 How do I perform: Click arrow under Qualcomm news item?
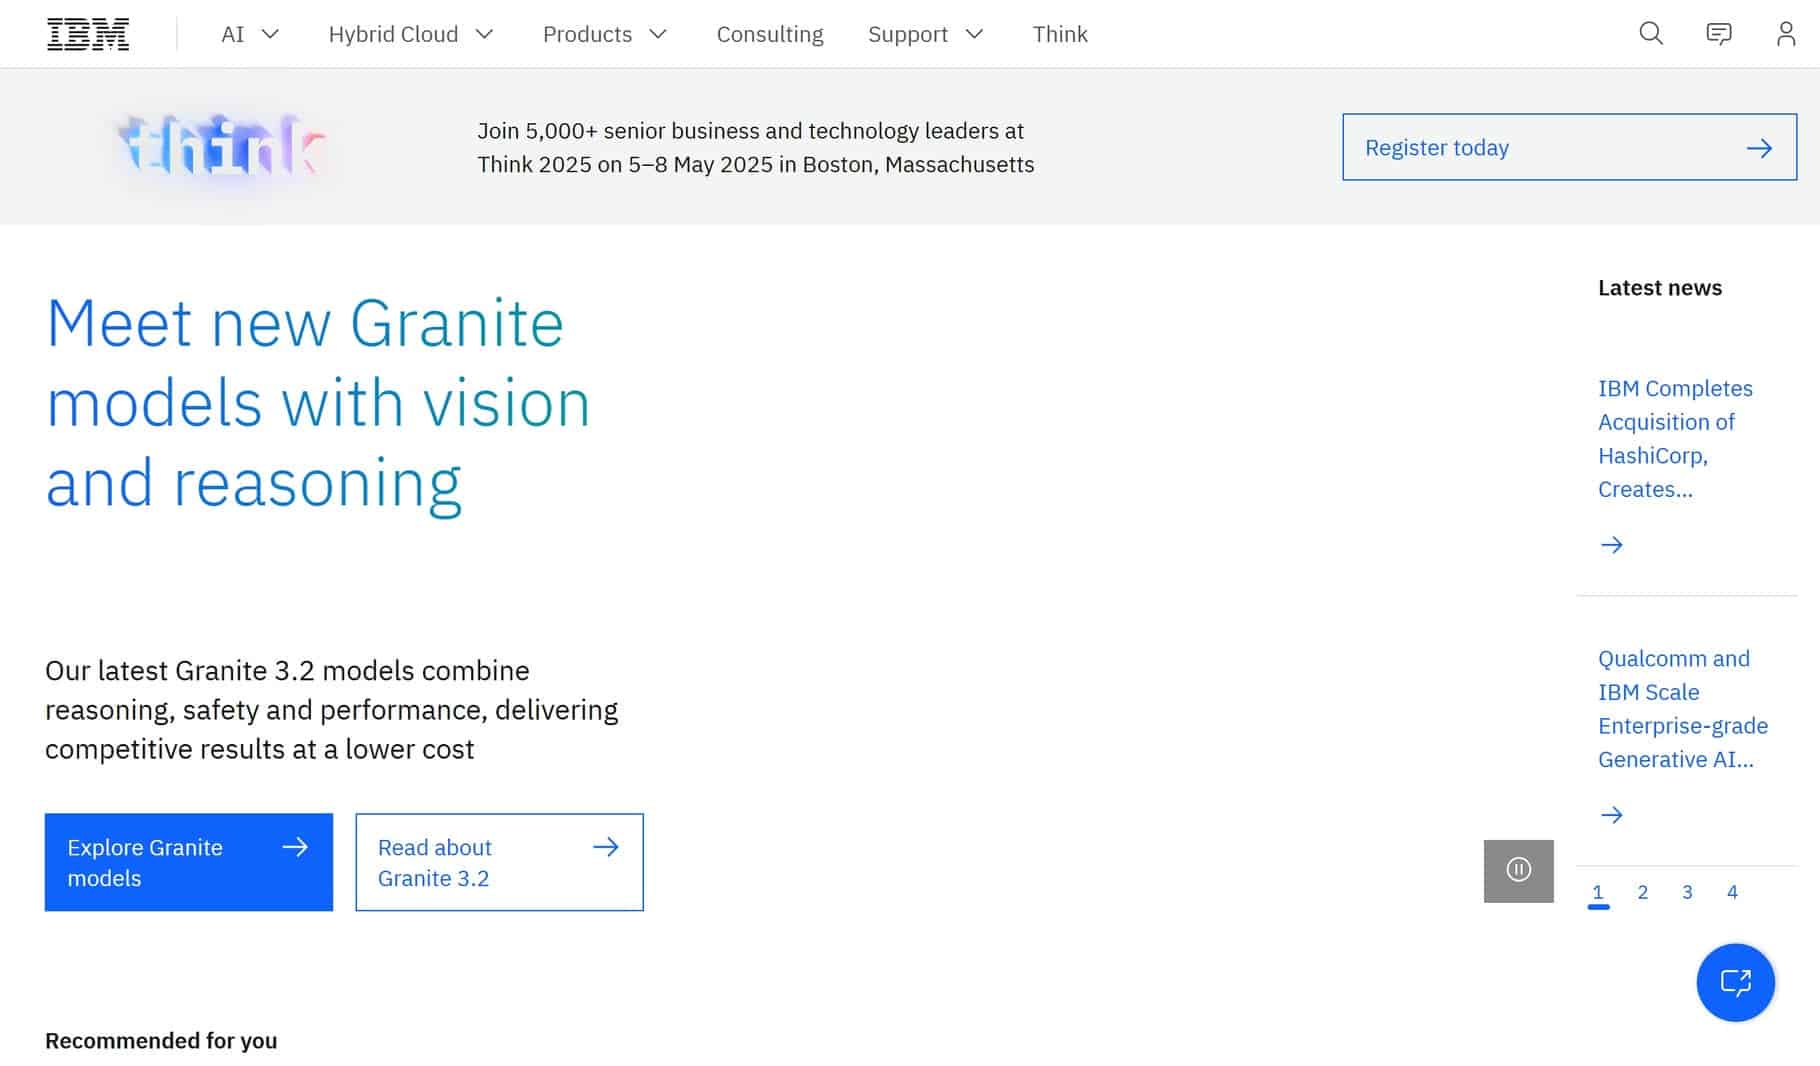pos(1611,815)
